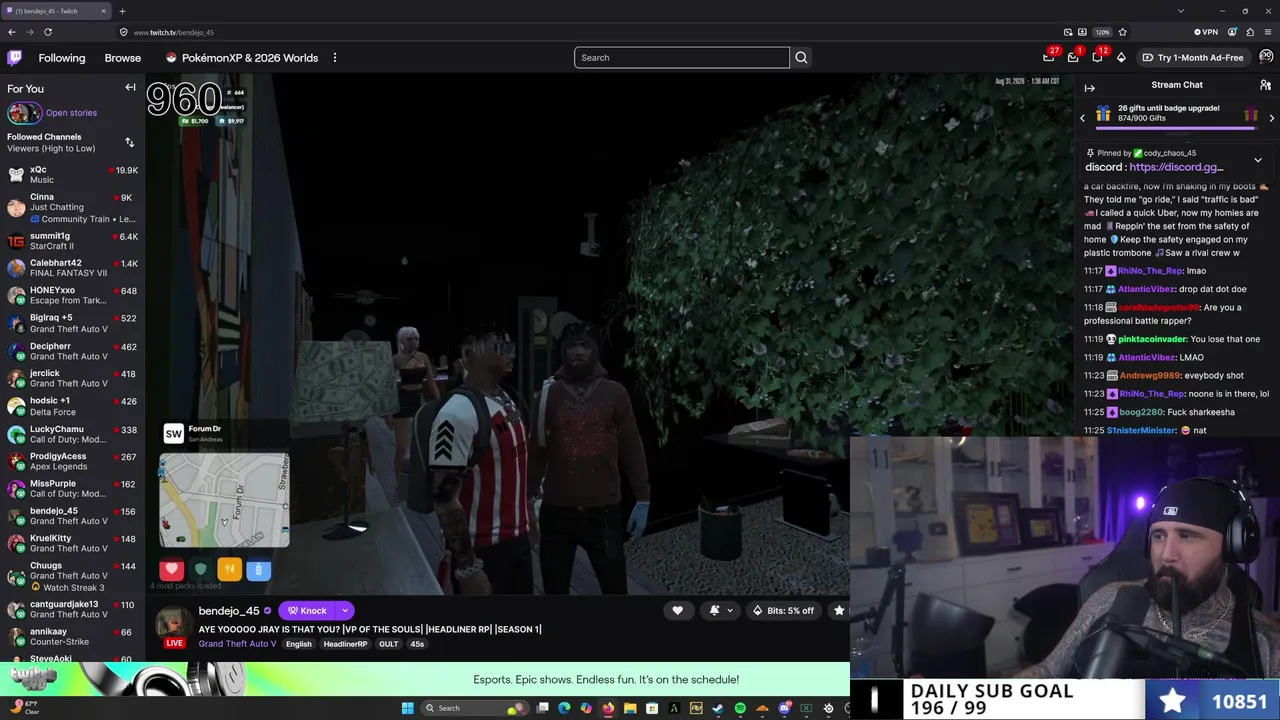
Task: Select the English stream tag
Action: pos(299,644)
